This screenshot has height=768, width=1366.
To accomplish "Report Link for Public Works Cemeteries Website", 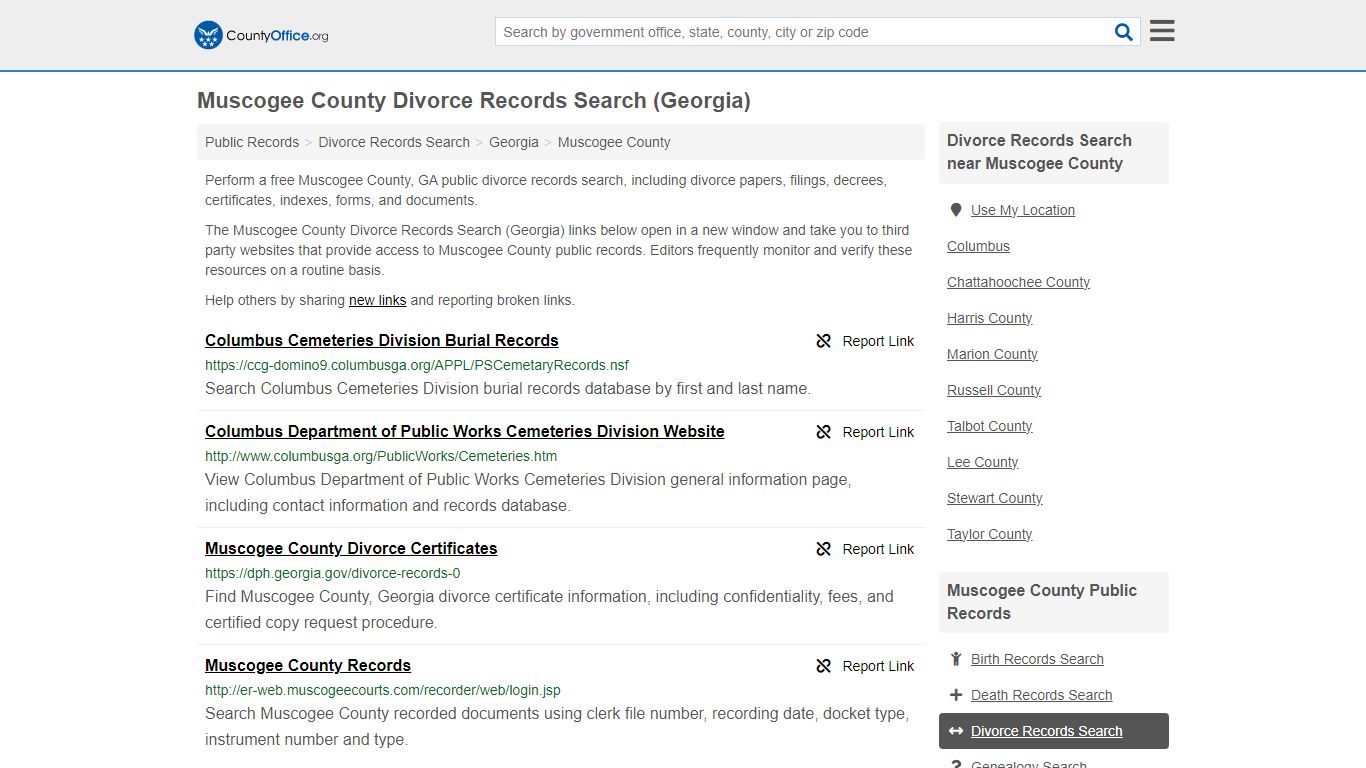I will (x=878, y=432).
